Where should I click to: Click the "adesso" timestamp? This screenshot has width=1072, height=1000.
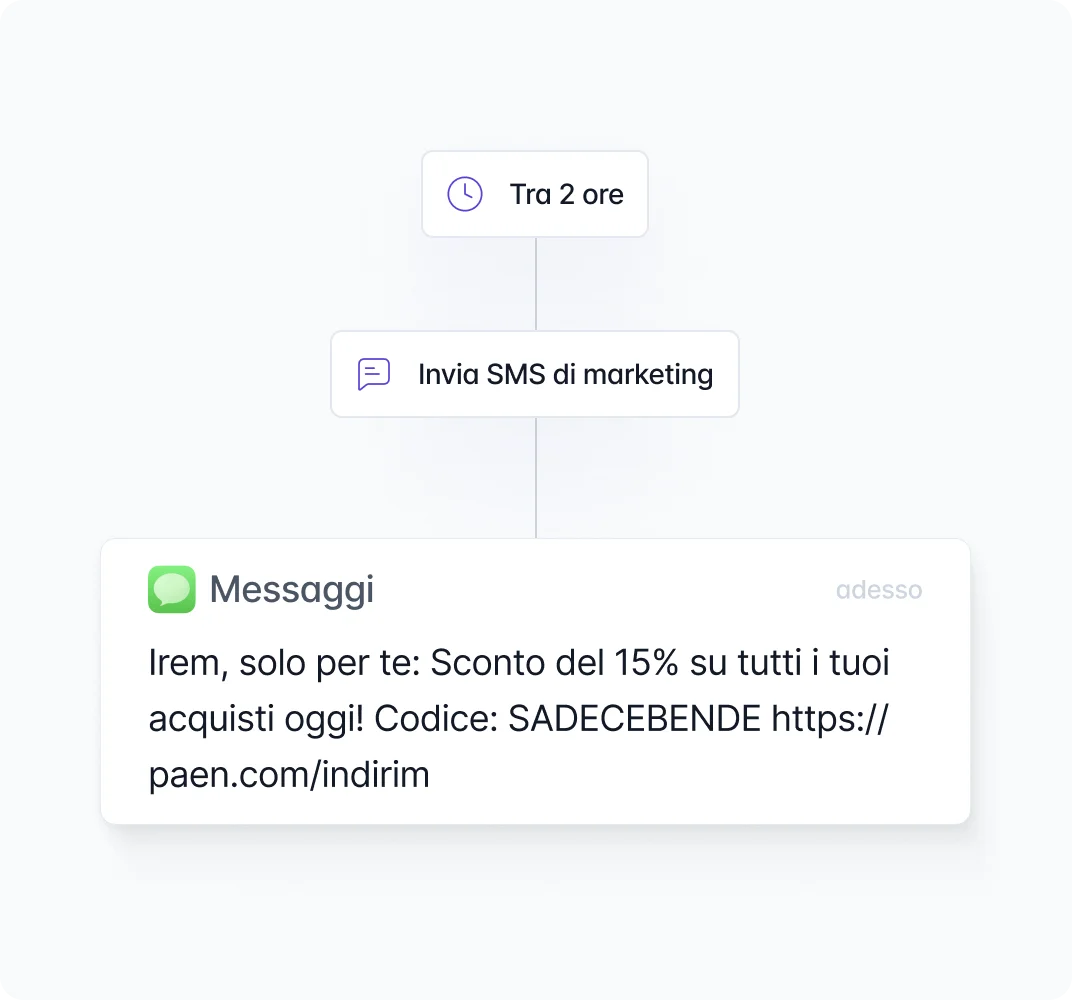[x=878, y=590]
